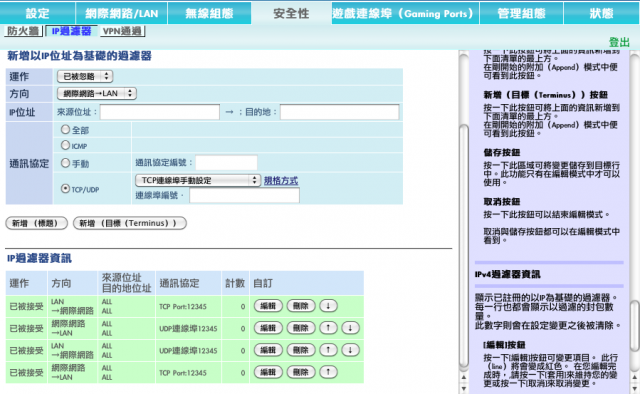Click 規格方式 link

click(x=281, y=180)
